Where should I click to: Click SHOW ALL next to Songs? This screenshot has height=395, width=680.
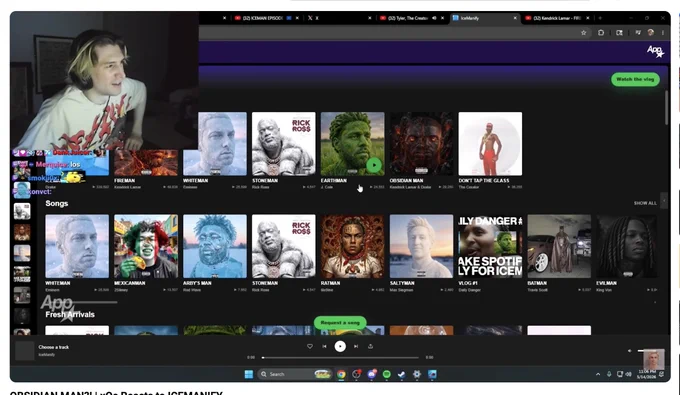tap(645, 203)
